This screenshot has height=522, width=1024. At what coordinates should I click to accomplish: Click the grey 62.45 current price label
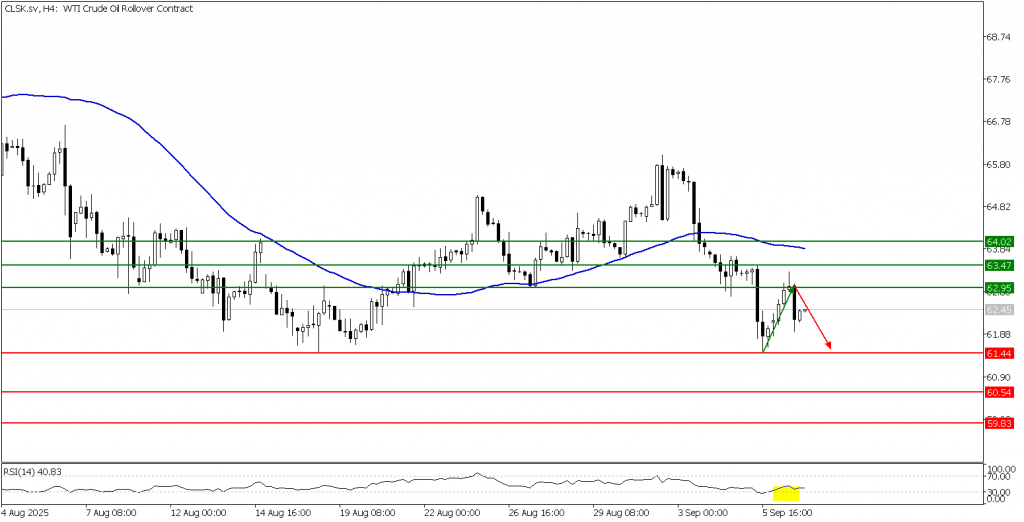click(x=1000, y=310)
